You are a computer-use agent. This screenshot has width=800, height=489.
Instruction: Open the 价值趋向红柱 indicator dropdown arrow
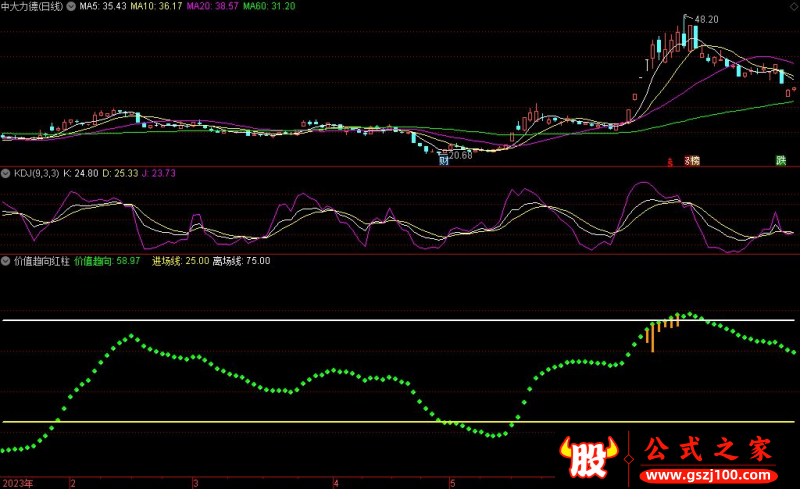(x=7, y=260)
